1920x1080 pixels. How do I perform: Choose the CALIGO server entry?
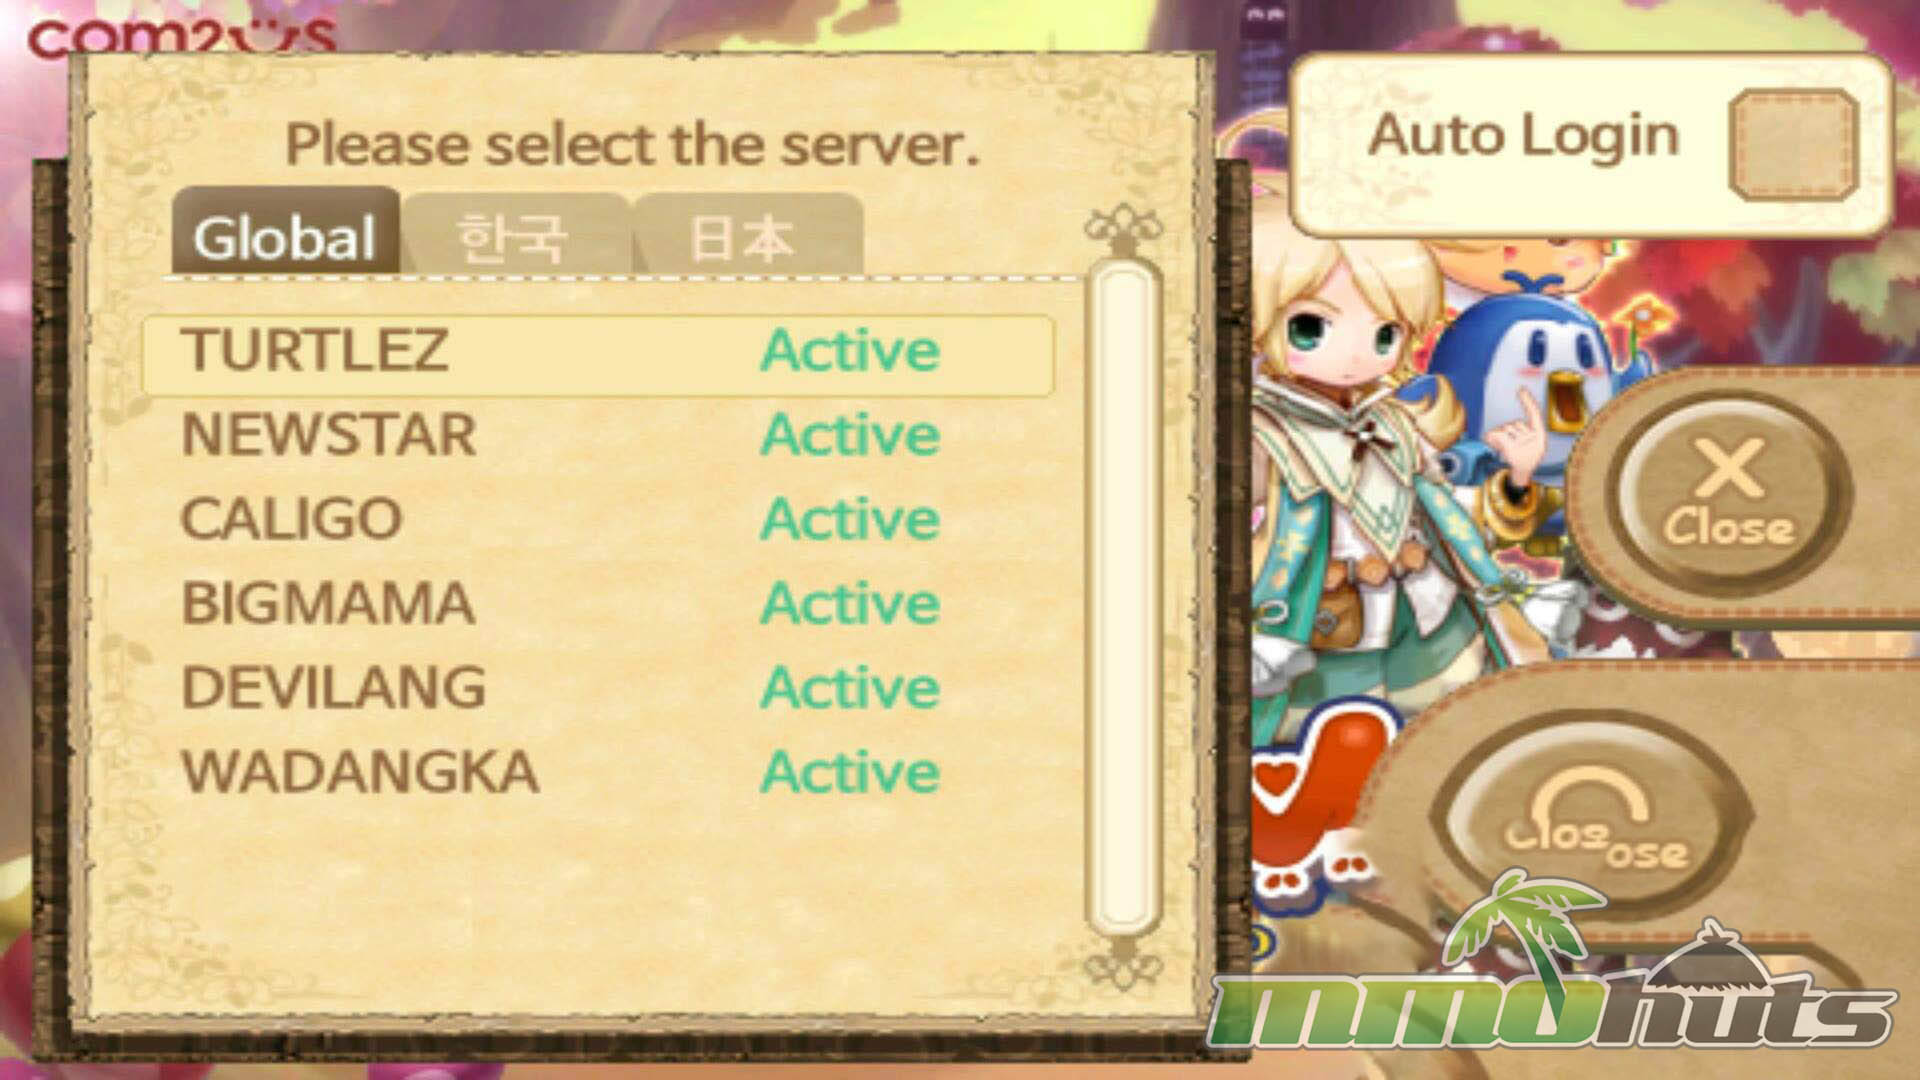pyautogui.click(x=598, y=520)
